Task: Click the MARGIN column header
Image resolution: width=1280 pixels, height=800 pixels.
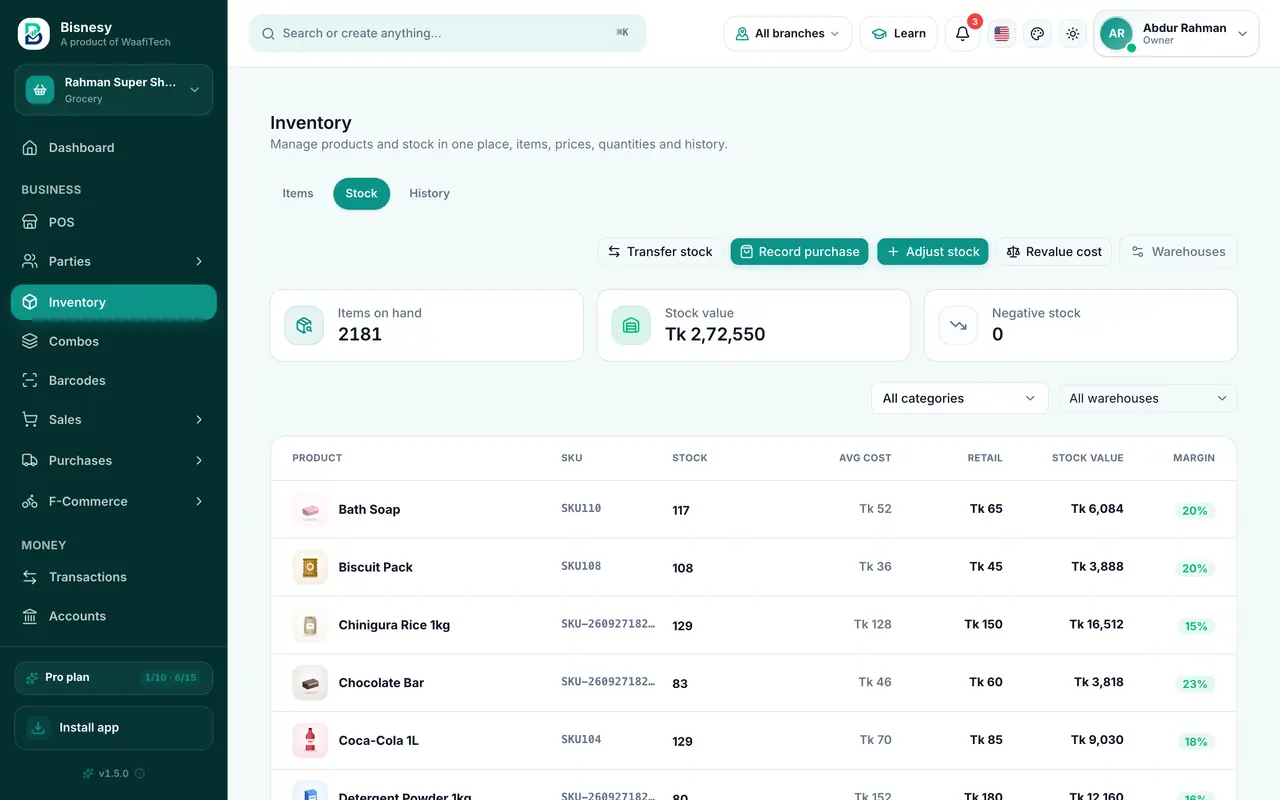Action: [x=1194, y=458]
